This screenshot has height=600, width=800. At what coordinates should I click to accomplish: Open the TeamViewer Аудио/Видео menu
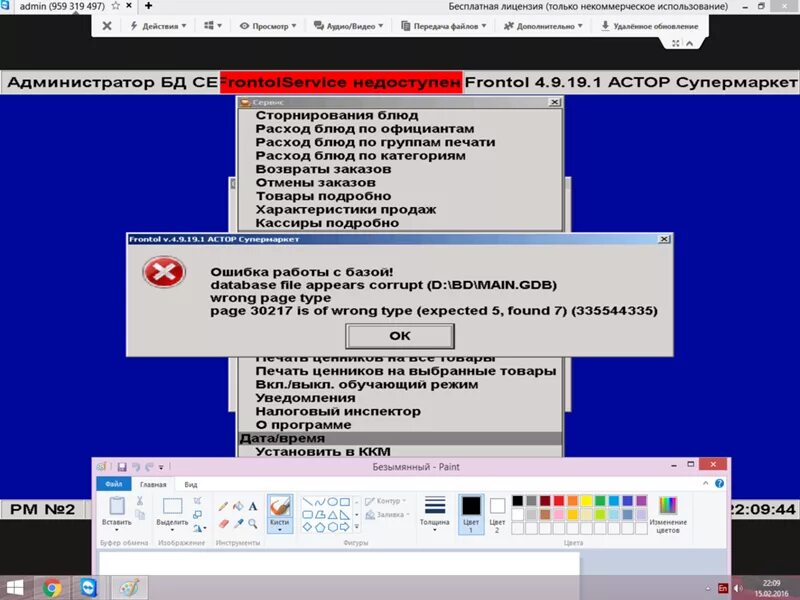click(348, 26)
